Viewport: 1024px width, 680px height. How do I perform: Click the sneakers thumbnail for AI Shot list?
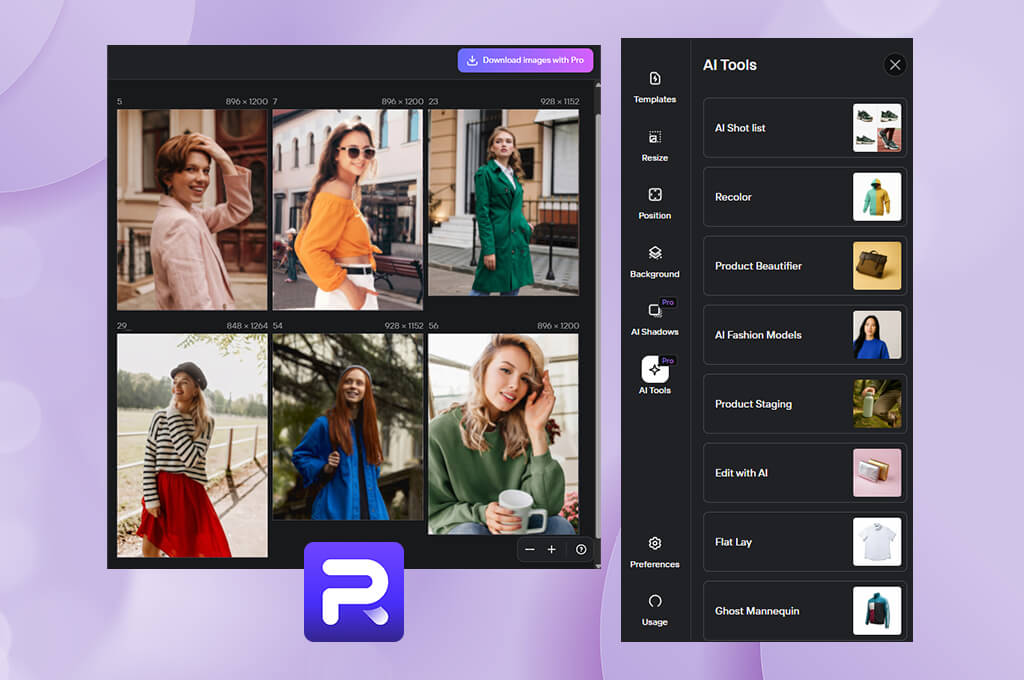point(877,128)
